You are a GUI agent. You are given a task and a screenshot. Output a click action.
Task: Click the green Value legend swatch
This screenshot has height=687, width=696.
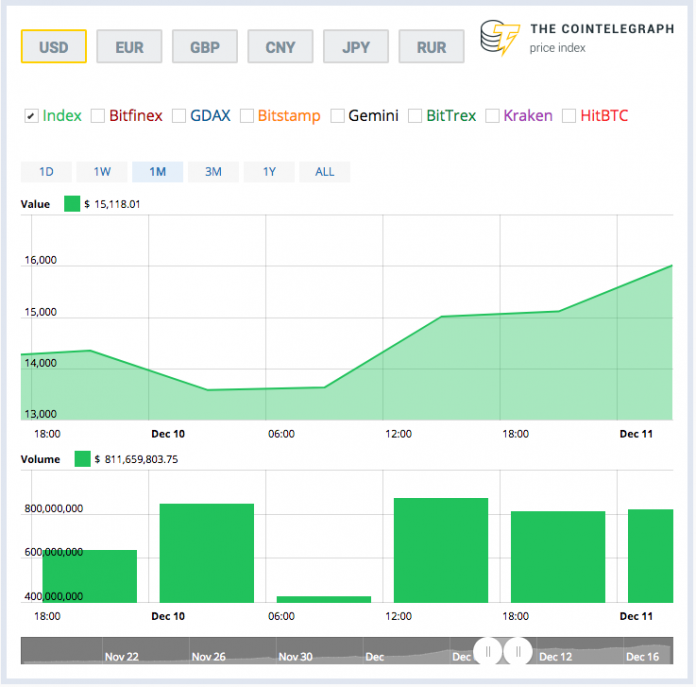pyautogui.click(x=72, y=204)
